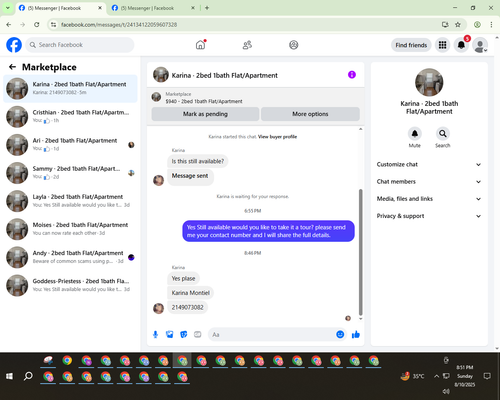
Task: Click the Yes plase message
Action: (183, 278)
